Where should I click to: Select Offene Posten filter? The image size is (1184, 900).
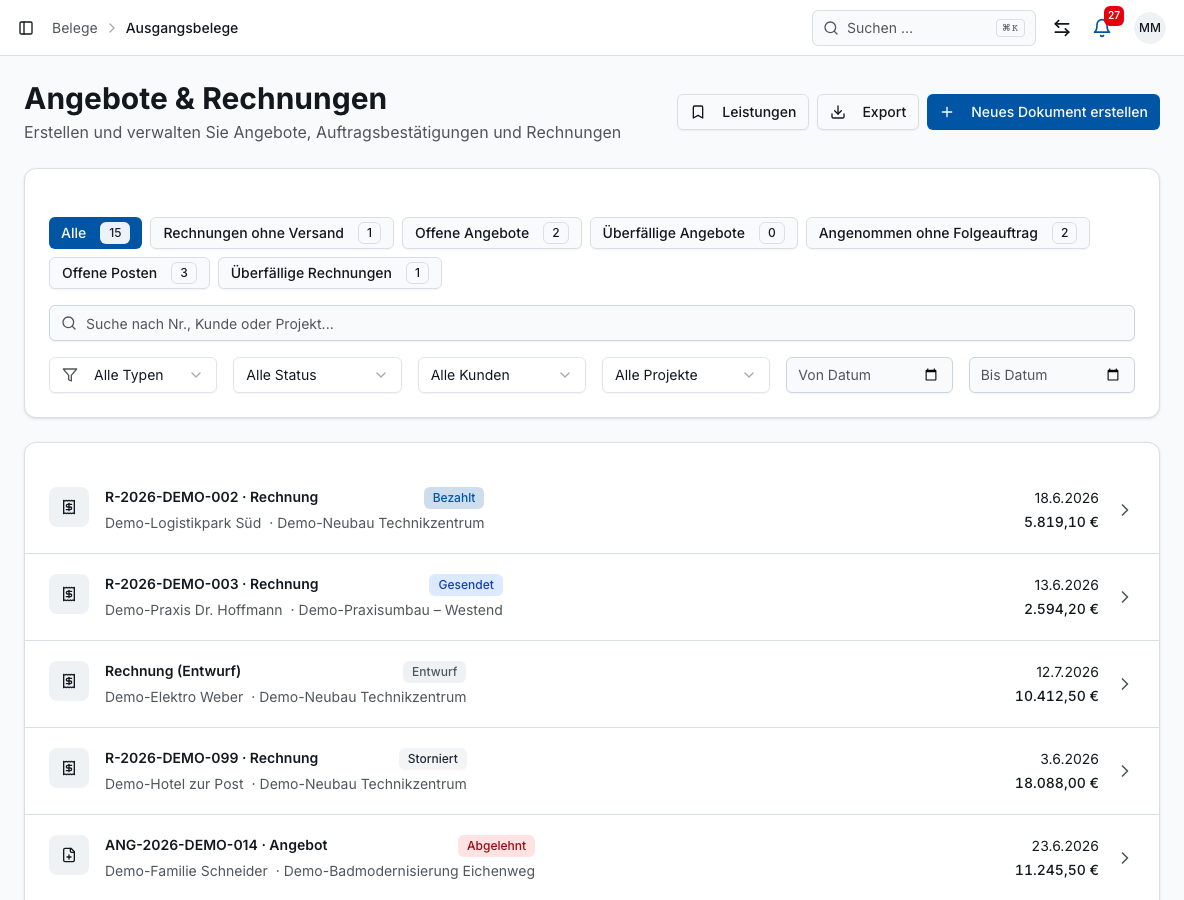129,273
